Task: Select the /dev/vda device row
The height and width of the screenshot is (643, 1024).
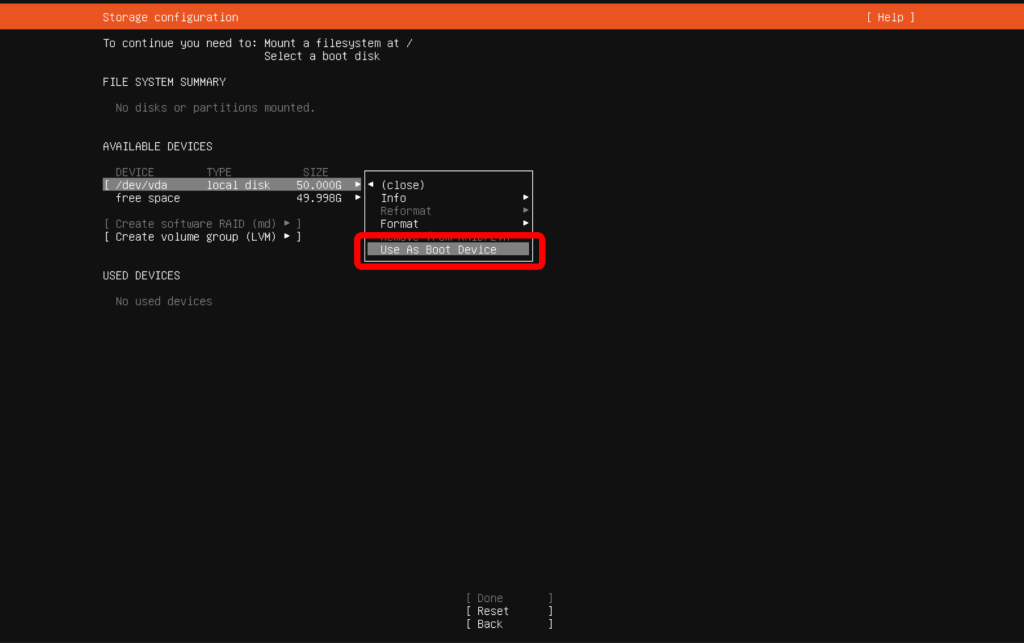Action: [x=232, y=185]
